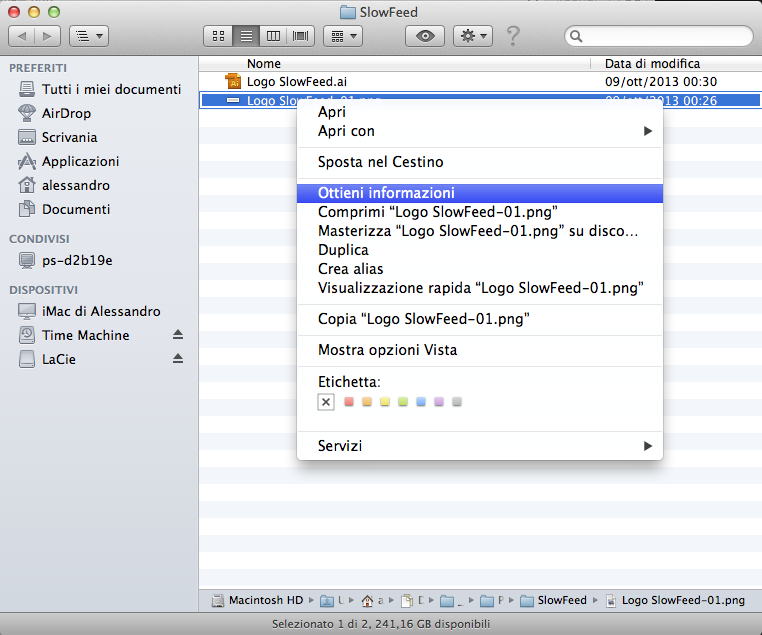Click the SlowFeed folder in path bar
Image resolution: width=762 pixels, height=635 pixels.
[x=554, y=601]
